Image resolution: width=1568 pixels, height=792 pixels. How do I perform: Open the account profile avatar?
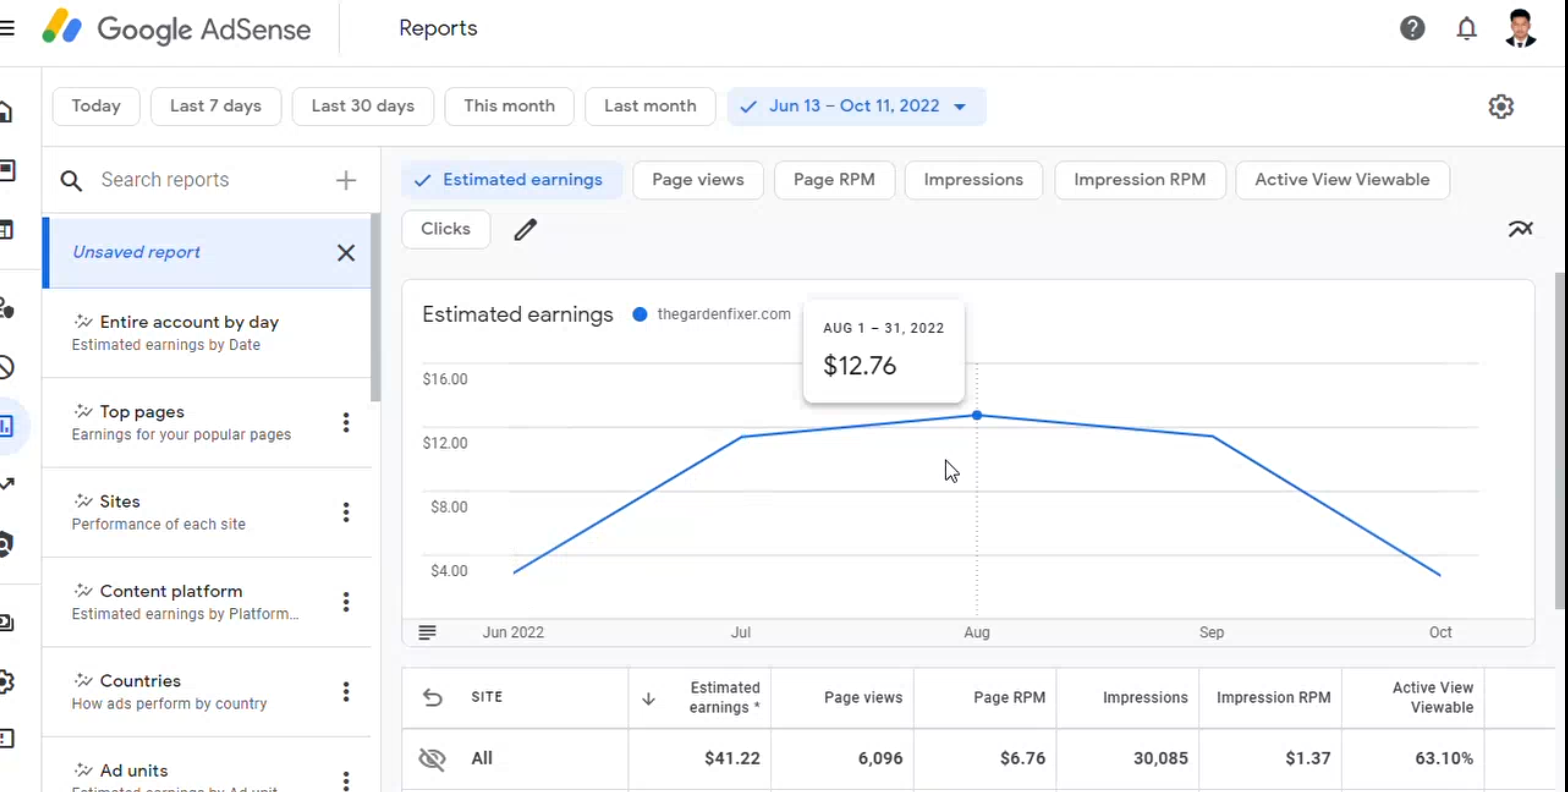1520,28
